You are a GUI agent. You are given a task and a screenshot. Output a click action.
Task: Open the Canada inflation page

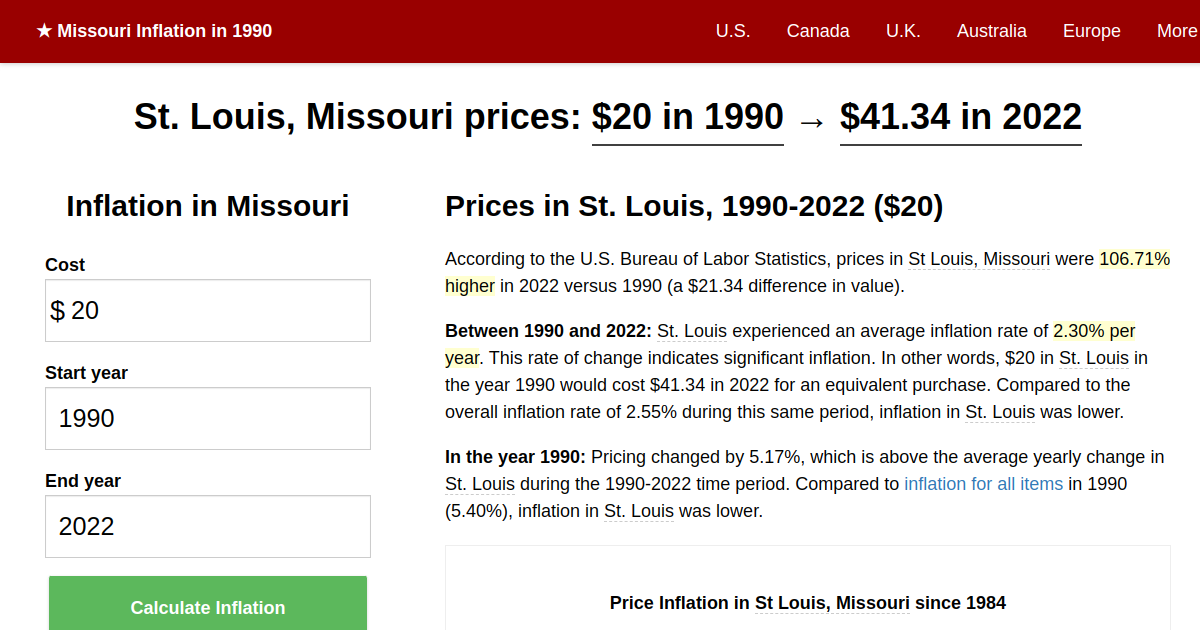[x=818, y=31]
